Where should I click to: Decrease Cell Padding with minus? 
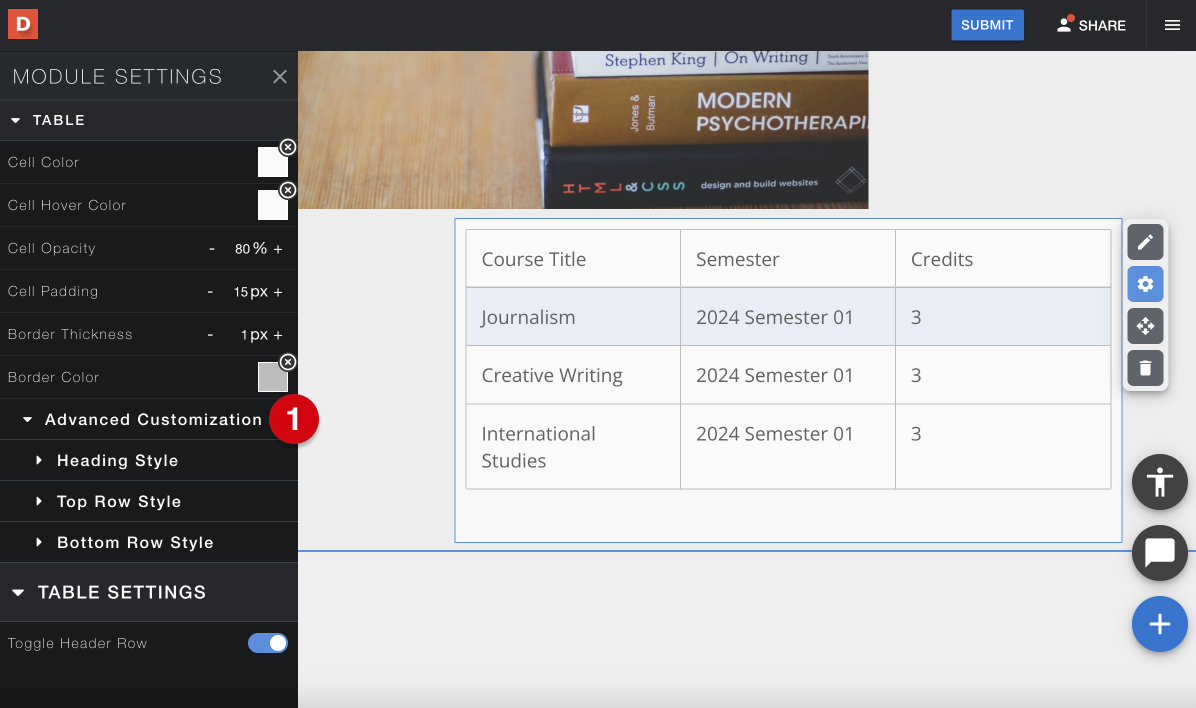(x=211, y=291)
